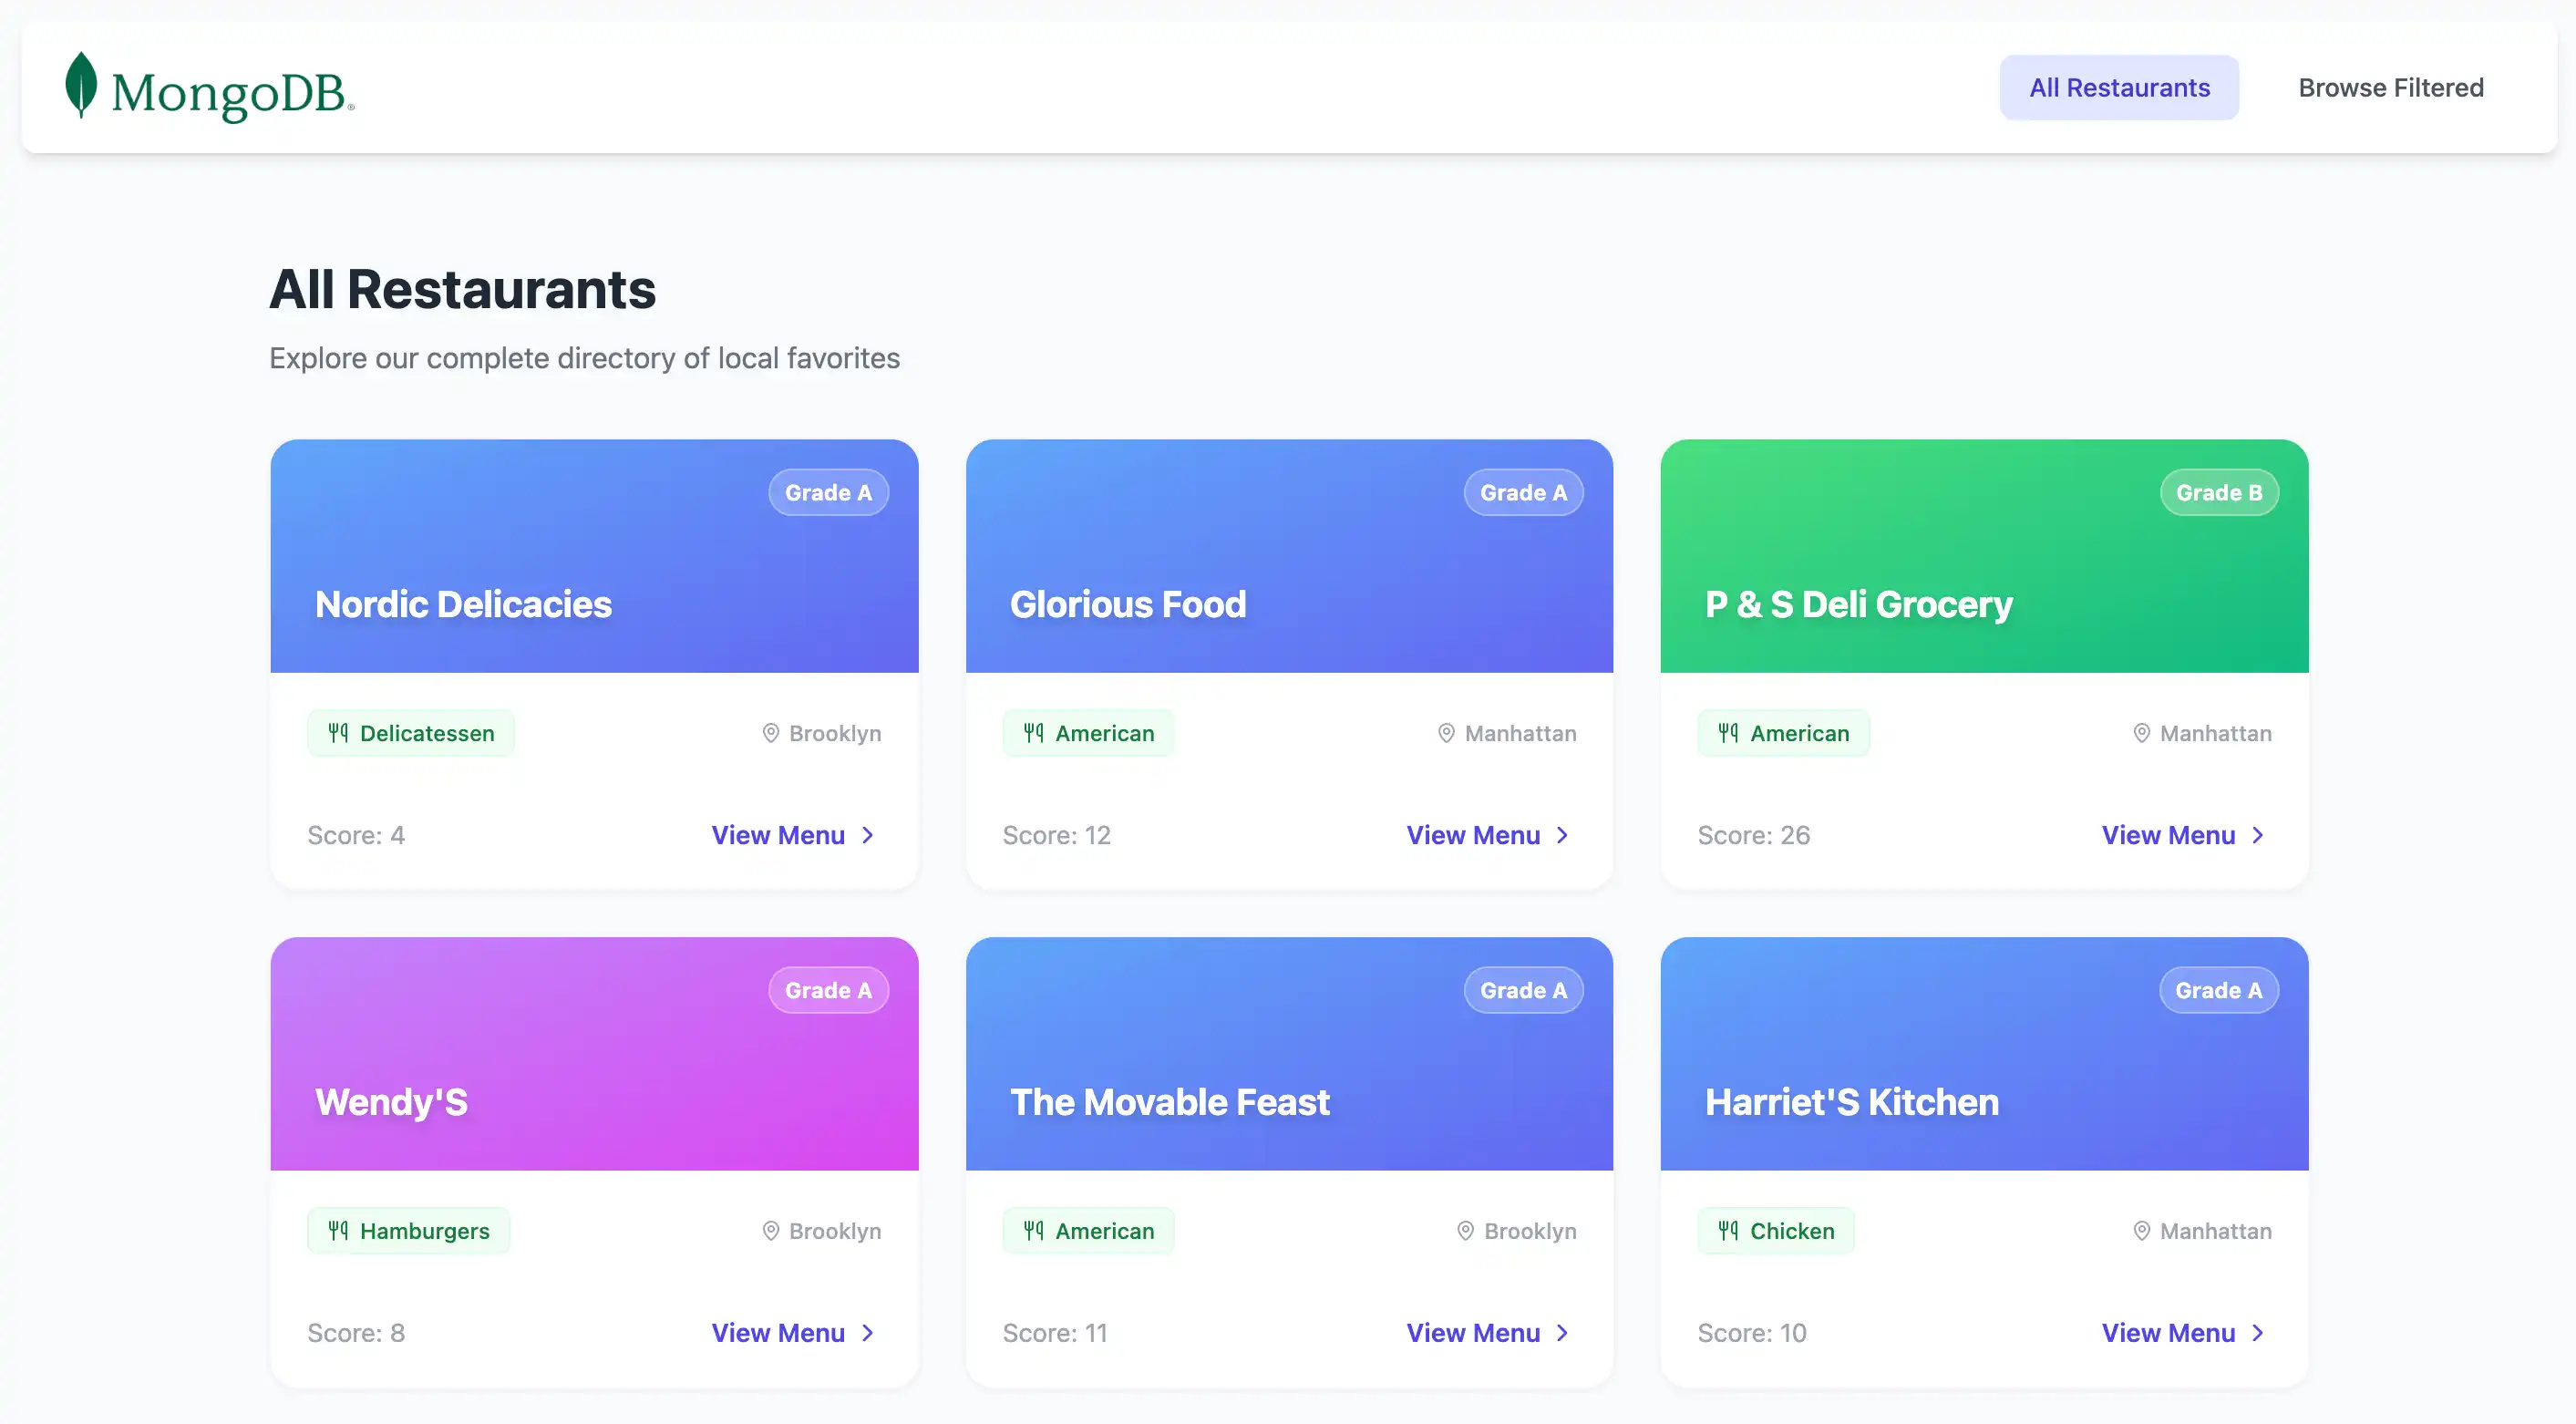Select the Chicken cuisine icon on Harriet'S Kitchen

(1729, 1230)
